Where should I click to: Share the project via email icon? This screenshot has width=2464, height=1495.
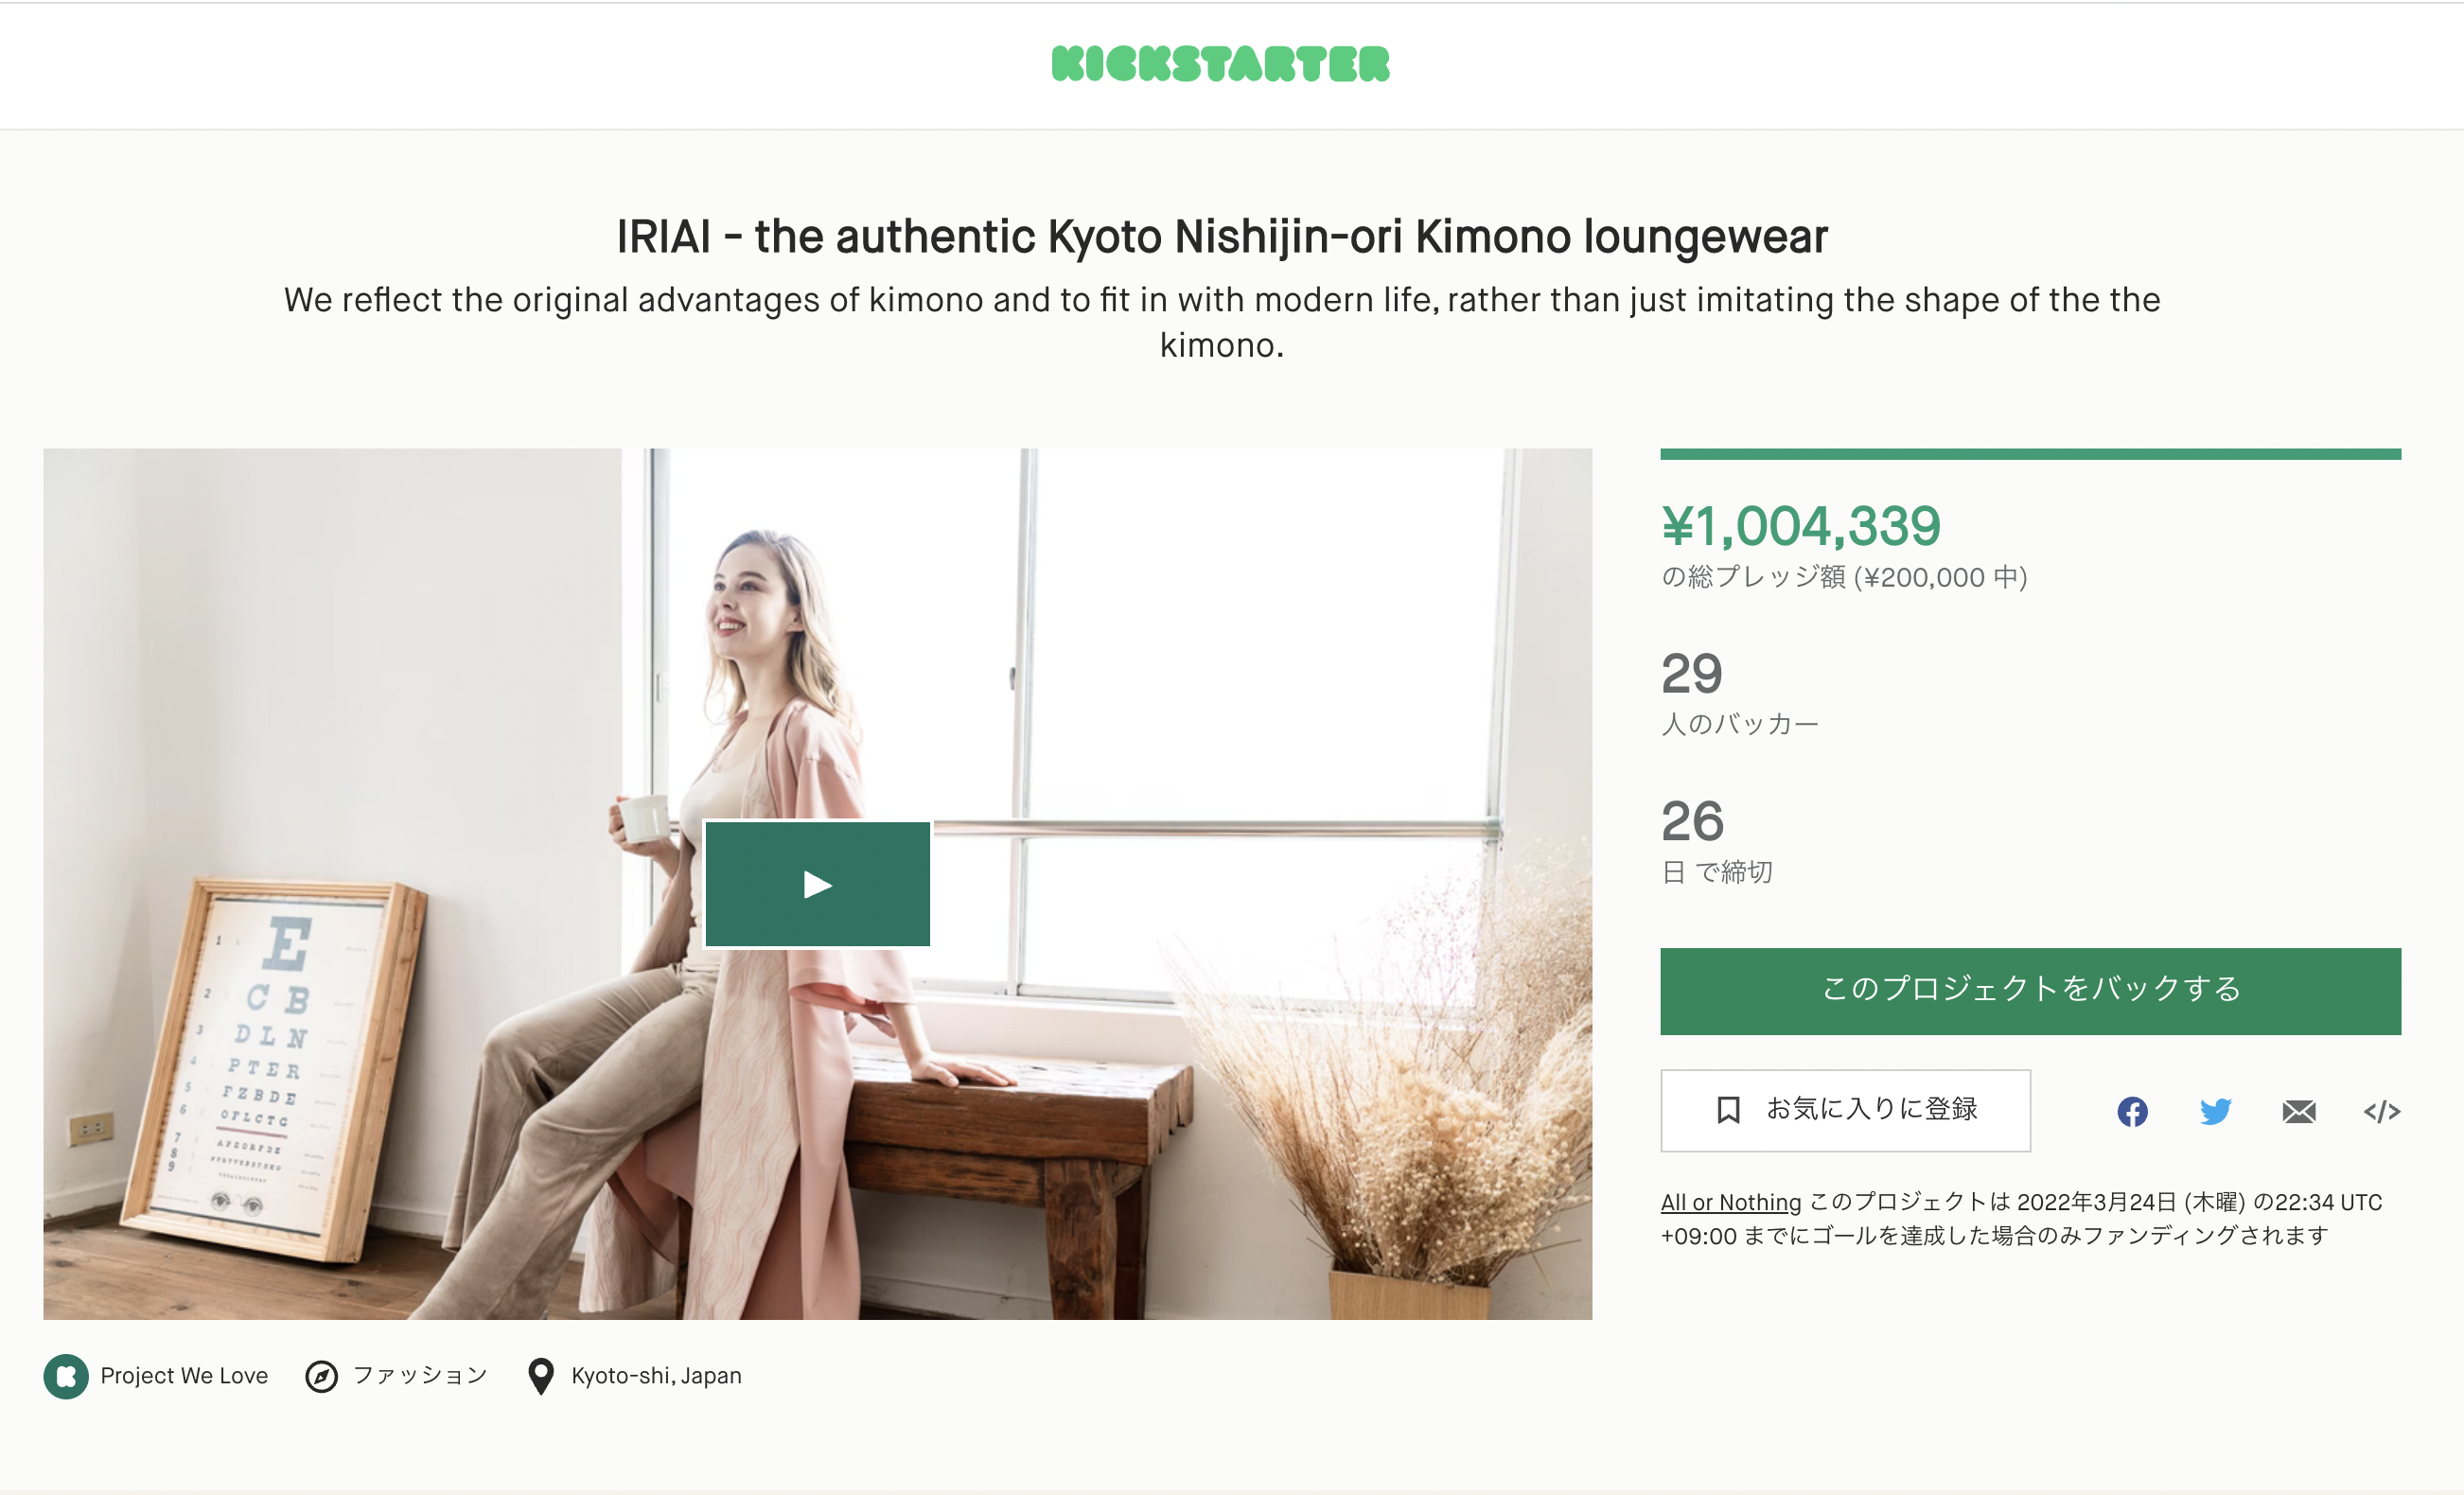[x=2298, y=1111]
